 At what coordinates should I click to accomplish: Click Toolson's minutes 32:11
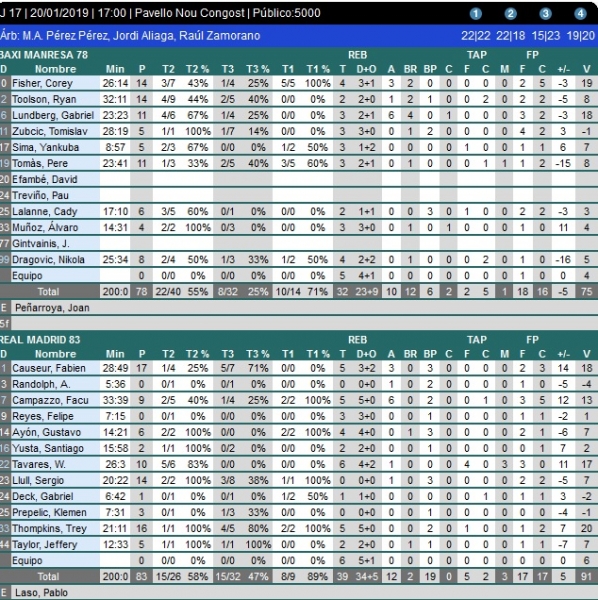pos(115,99)
